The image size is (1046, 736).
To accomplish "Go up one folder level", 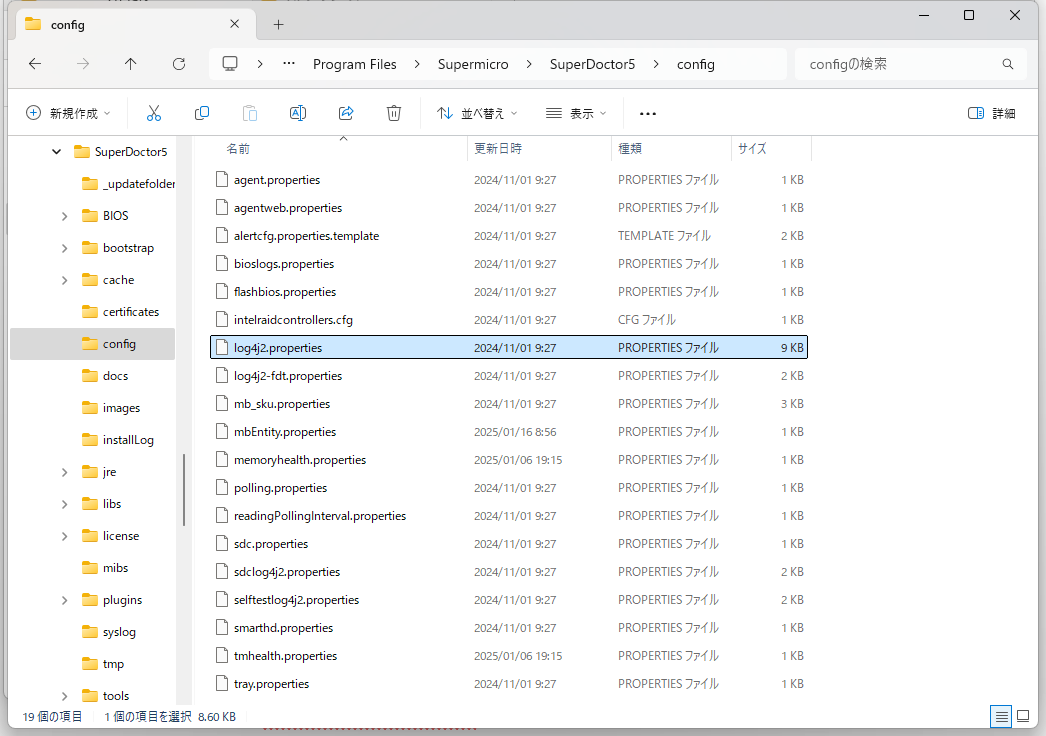I will coord(131,64).
